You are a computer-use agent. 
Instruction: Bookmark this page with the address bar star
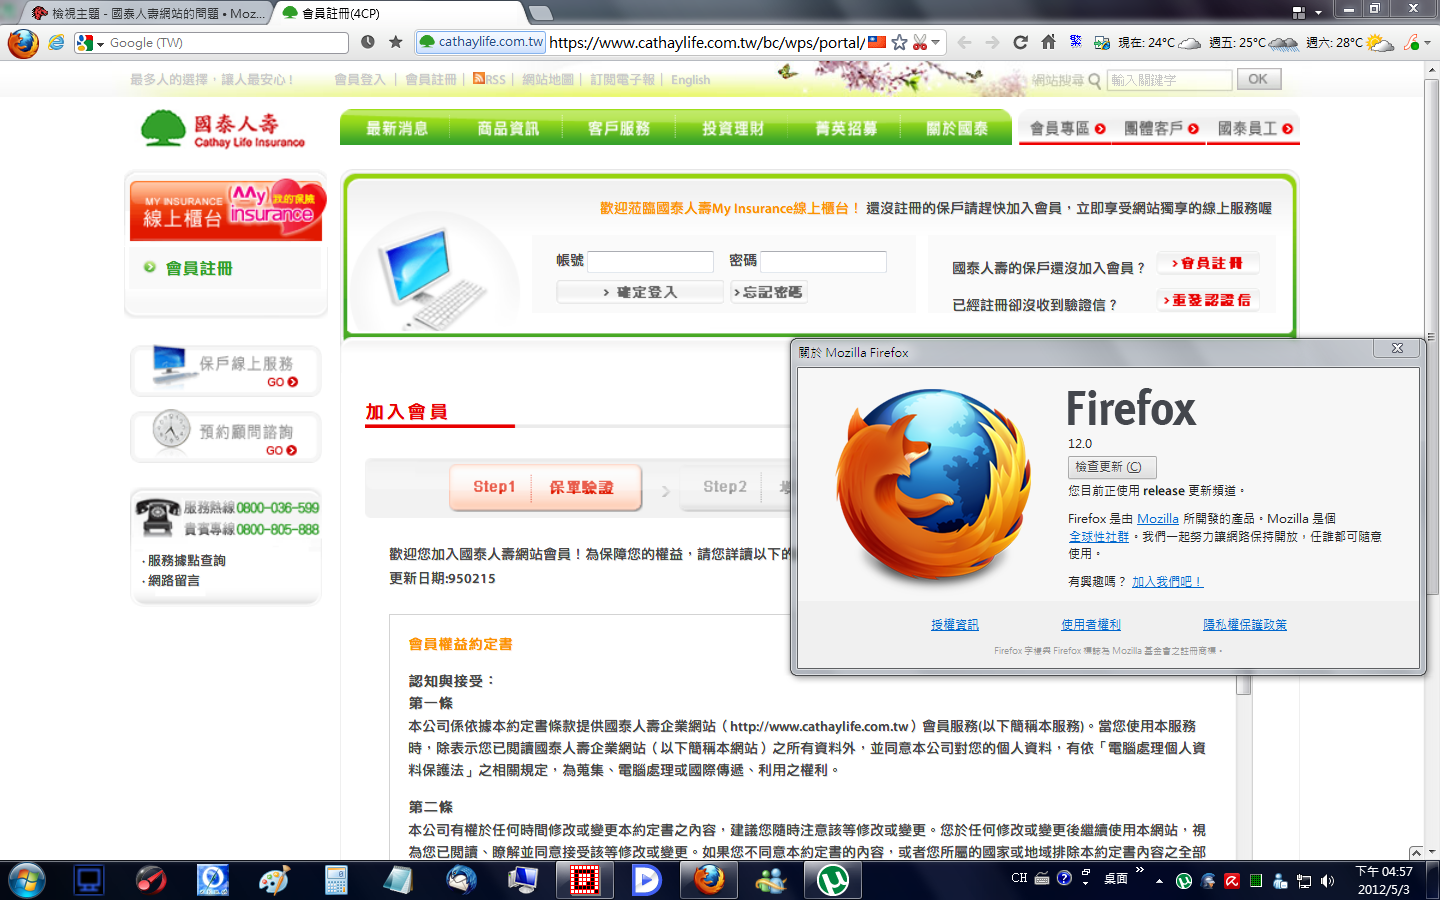tap(899, 42)
